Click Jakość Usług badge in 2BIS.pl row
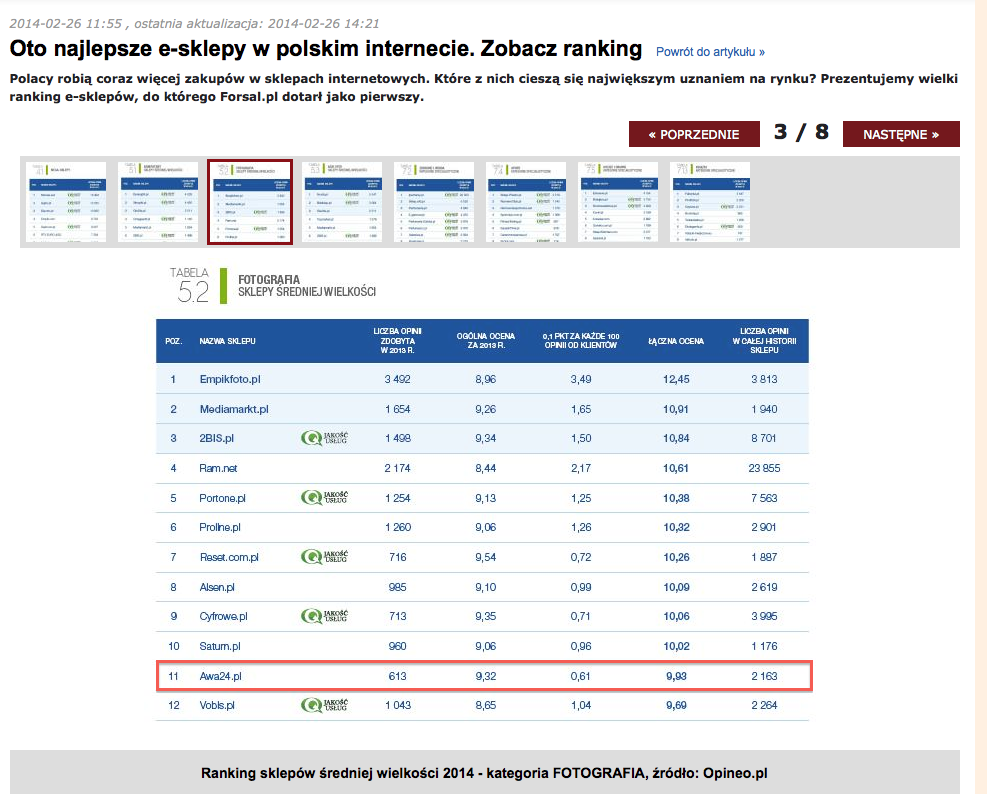Image resolution: width=987 pixels, height=794 pixels. tap(324, 438)
